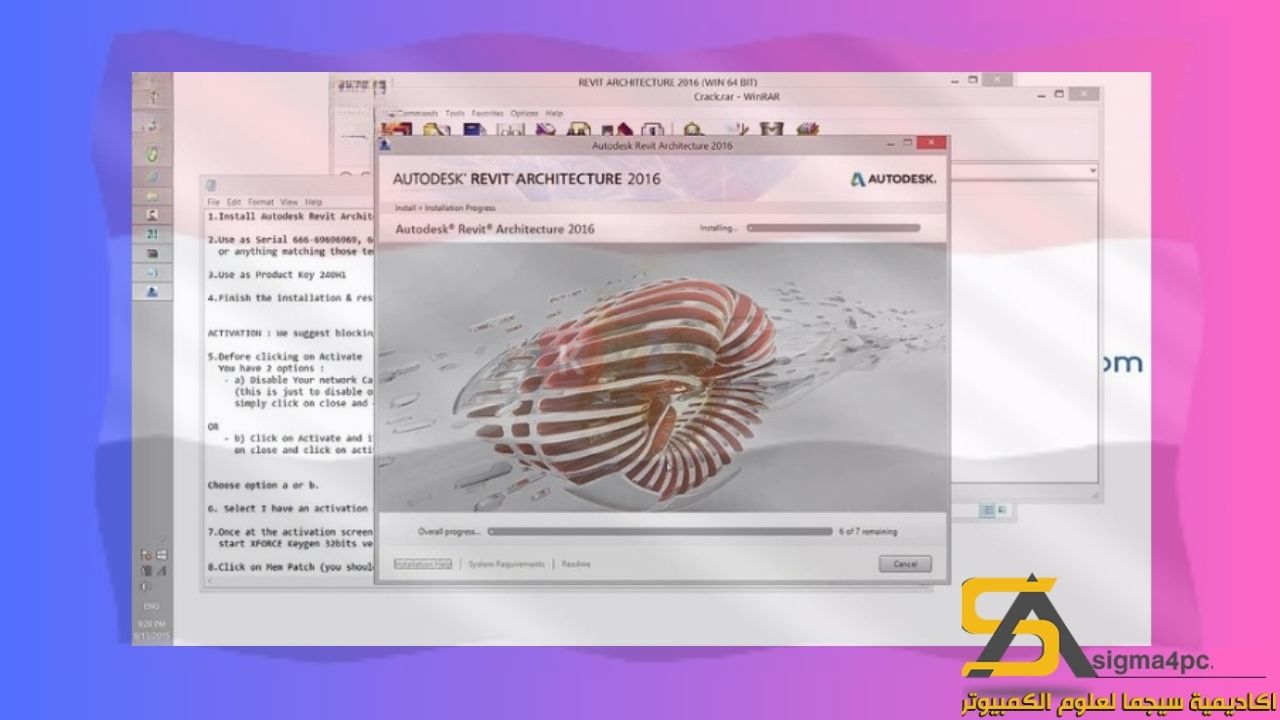The image size is (1280, 720).
Task: Click the VirusScan icon in WinRAR toolbar
Action: click(x=694, y=129)
